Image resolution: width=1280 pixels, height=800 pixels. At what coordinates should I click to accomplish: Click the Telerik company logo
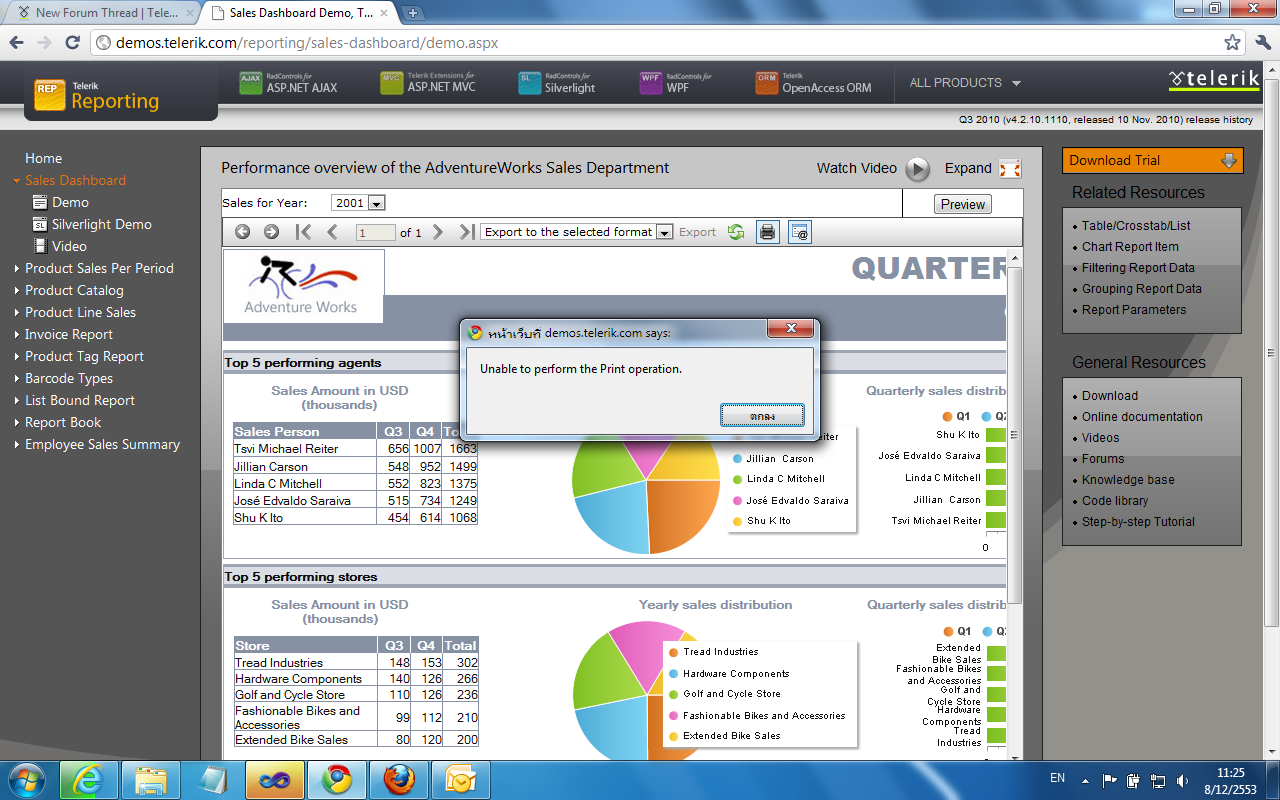(1214, 79)
